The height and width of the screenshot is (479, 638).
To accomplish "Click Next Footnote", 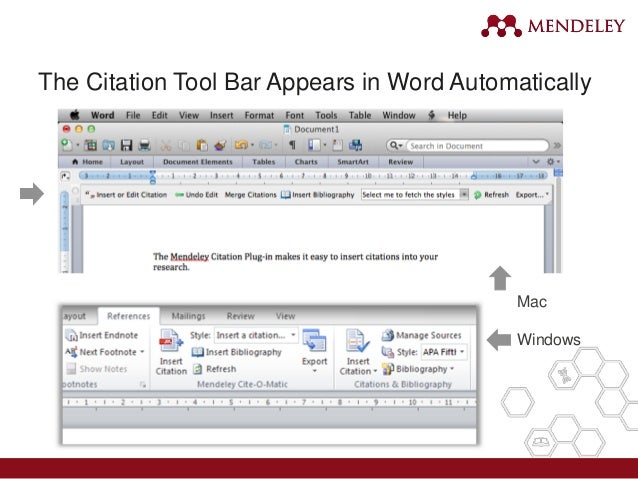I will [x=105, y=352].
